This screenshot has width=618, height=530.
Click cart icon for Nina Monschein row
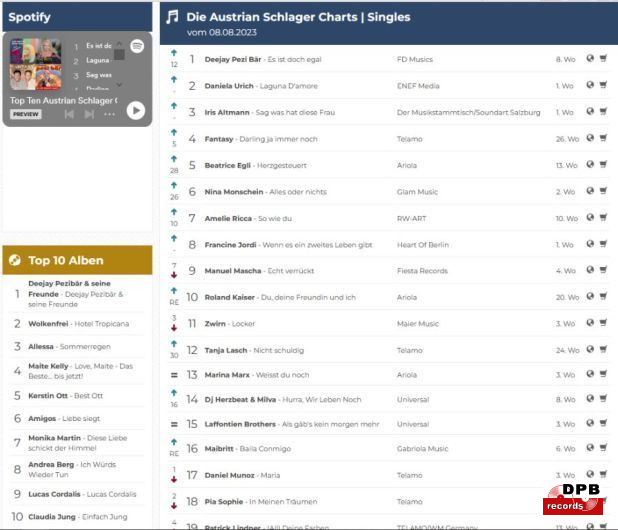pos(603,191)
